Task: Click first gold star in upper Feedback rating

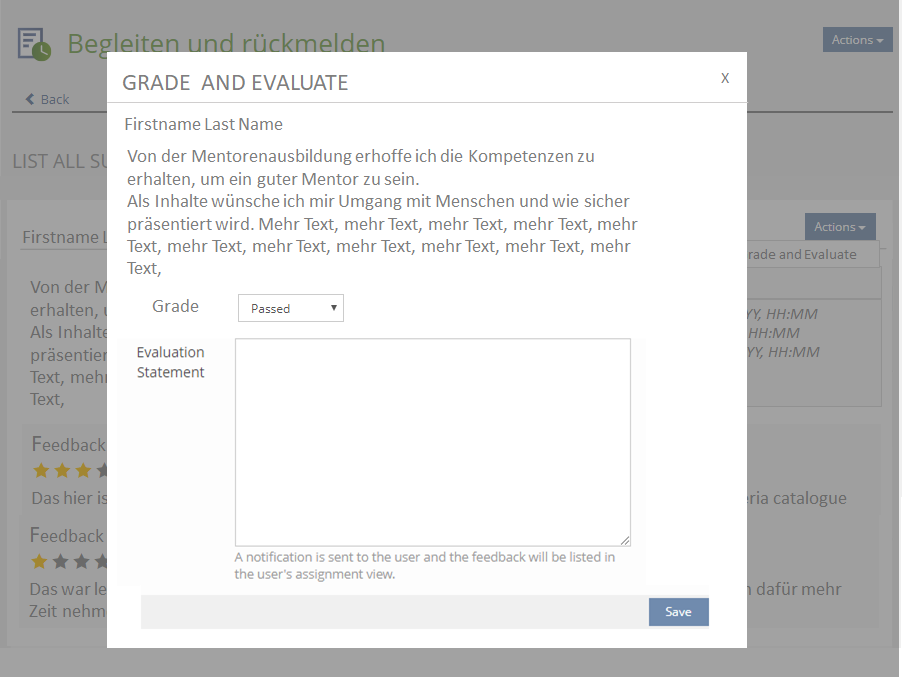Action: 41,470
